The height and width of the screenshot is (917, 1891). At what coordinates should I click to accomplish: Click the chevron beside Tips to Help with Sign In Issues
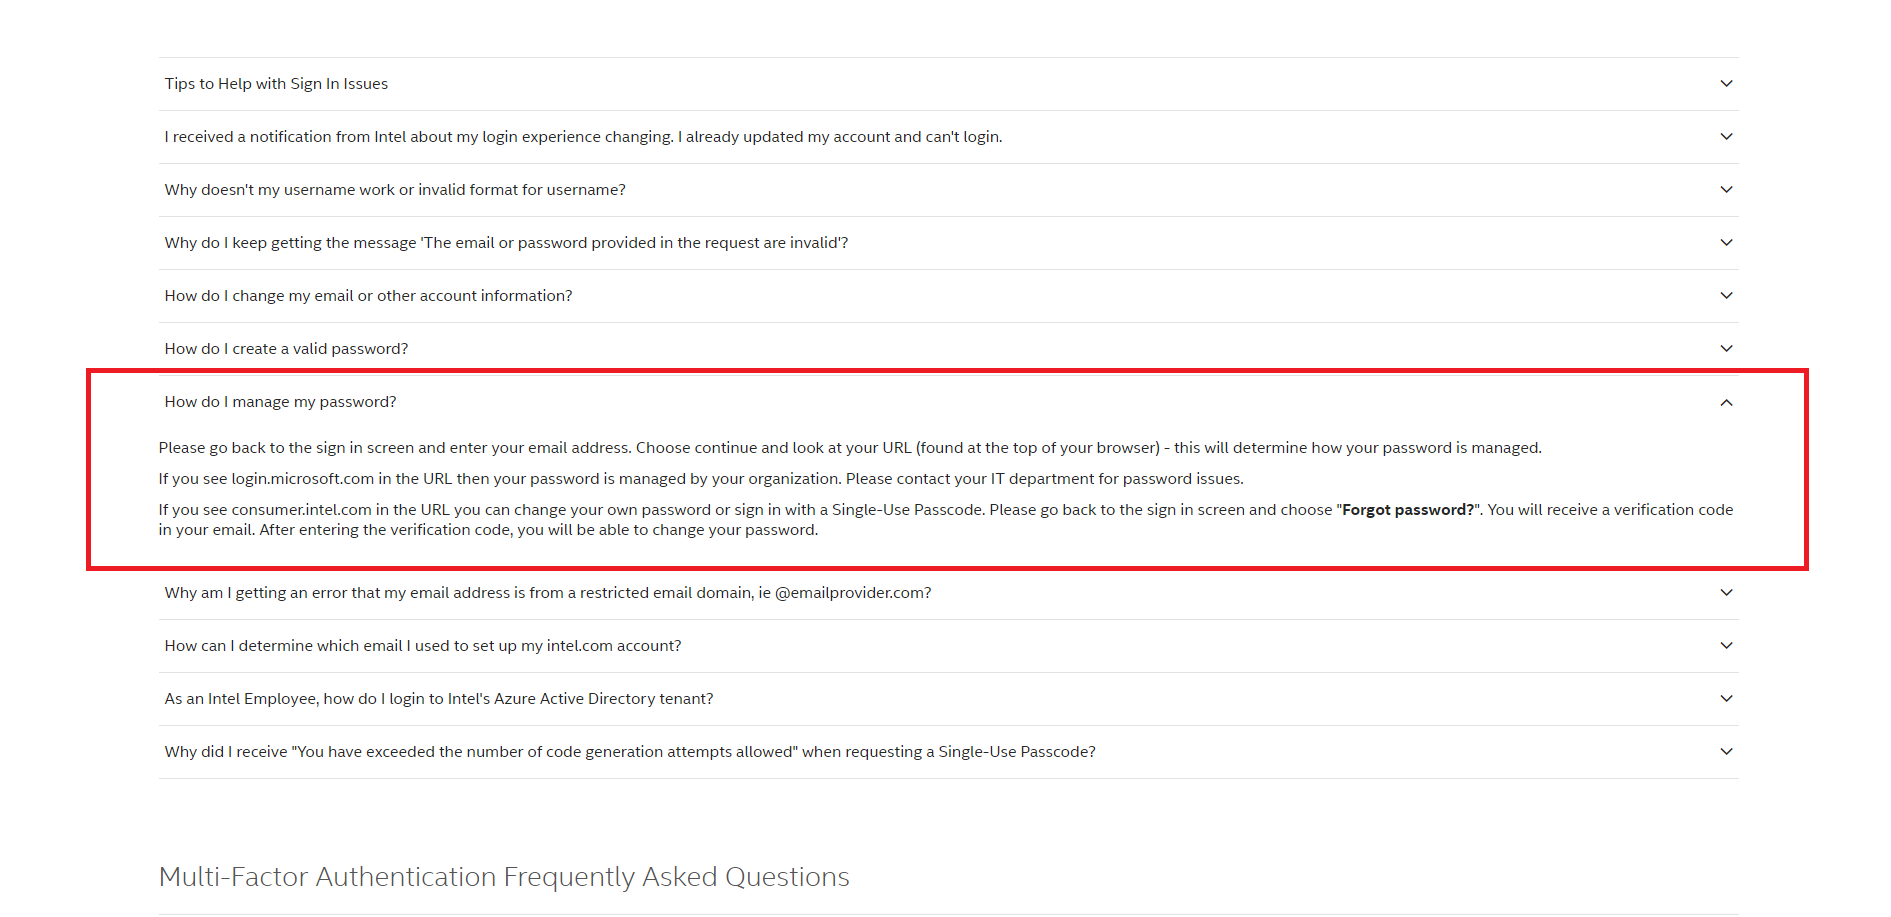click(x=1726, y=84)
